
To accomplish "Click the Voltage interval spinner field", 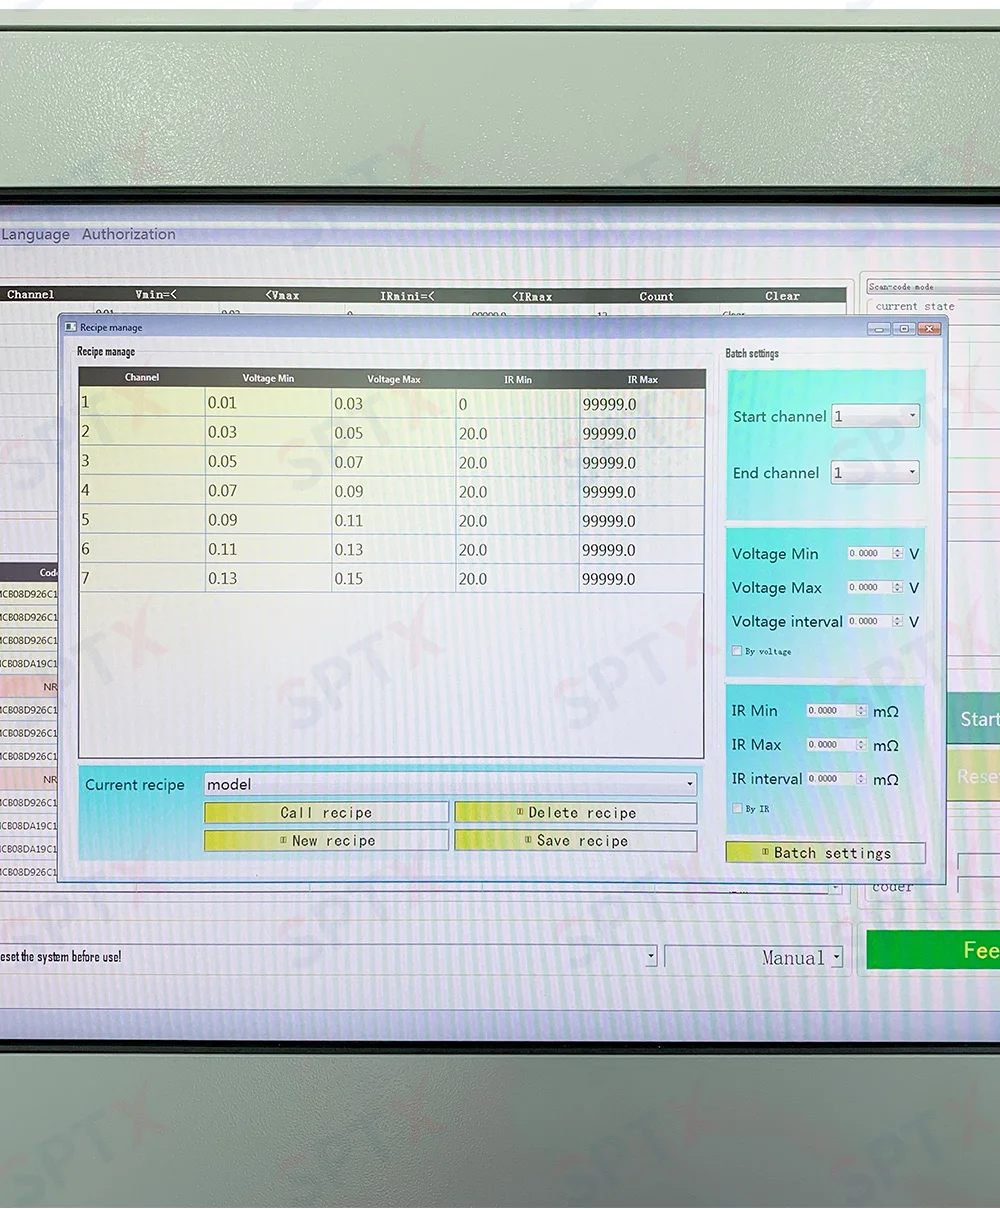I will 869,621.
